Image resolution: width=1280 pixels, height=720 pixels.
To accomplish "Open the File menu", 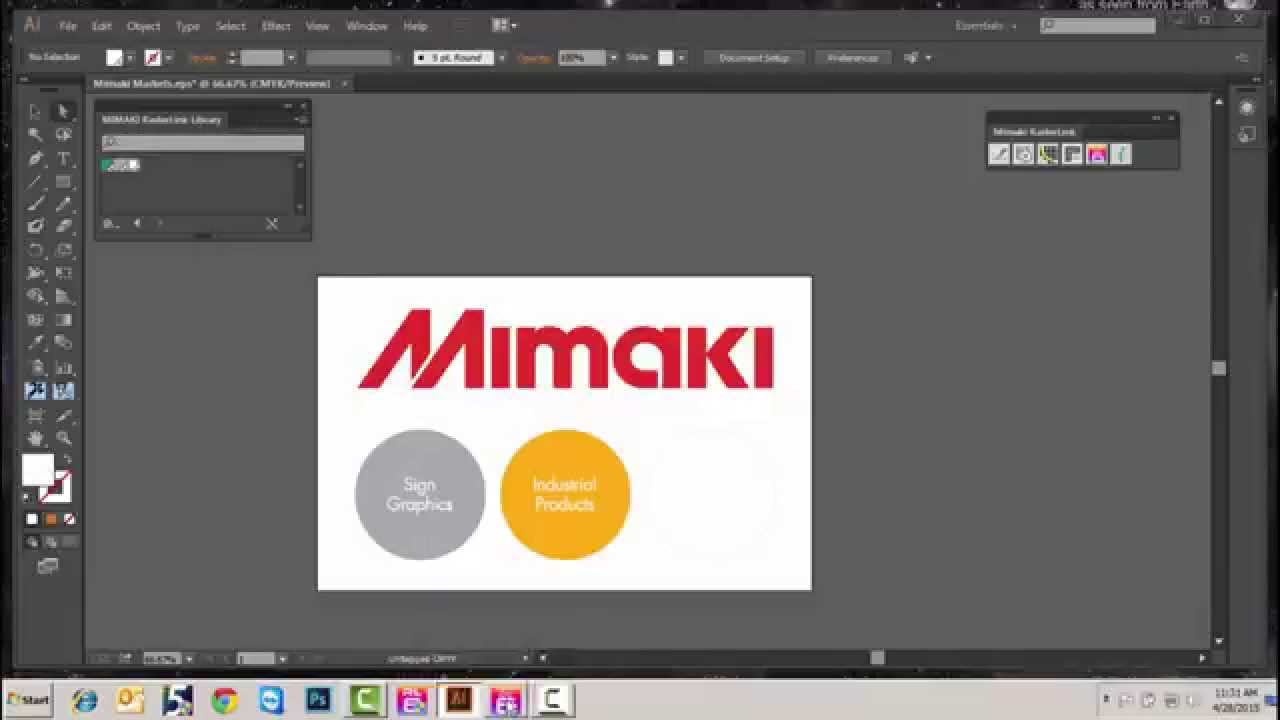I will click(x=68, y=26).
